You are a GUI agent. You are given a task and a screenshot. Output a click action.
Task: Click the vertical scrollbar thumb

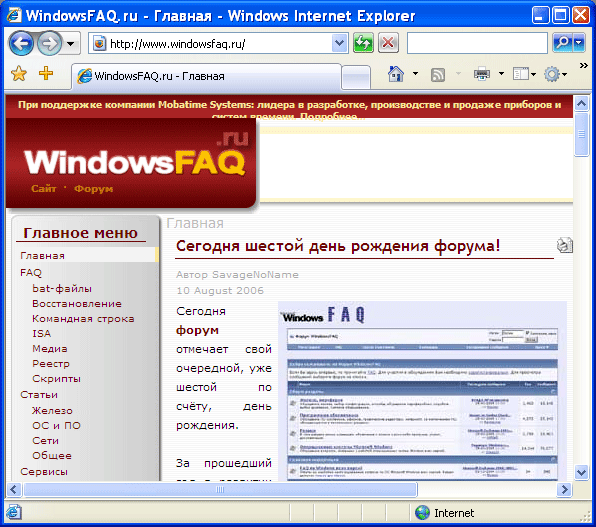(x=582, y=134)
